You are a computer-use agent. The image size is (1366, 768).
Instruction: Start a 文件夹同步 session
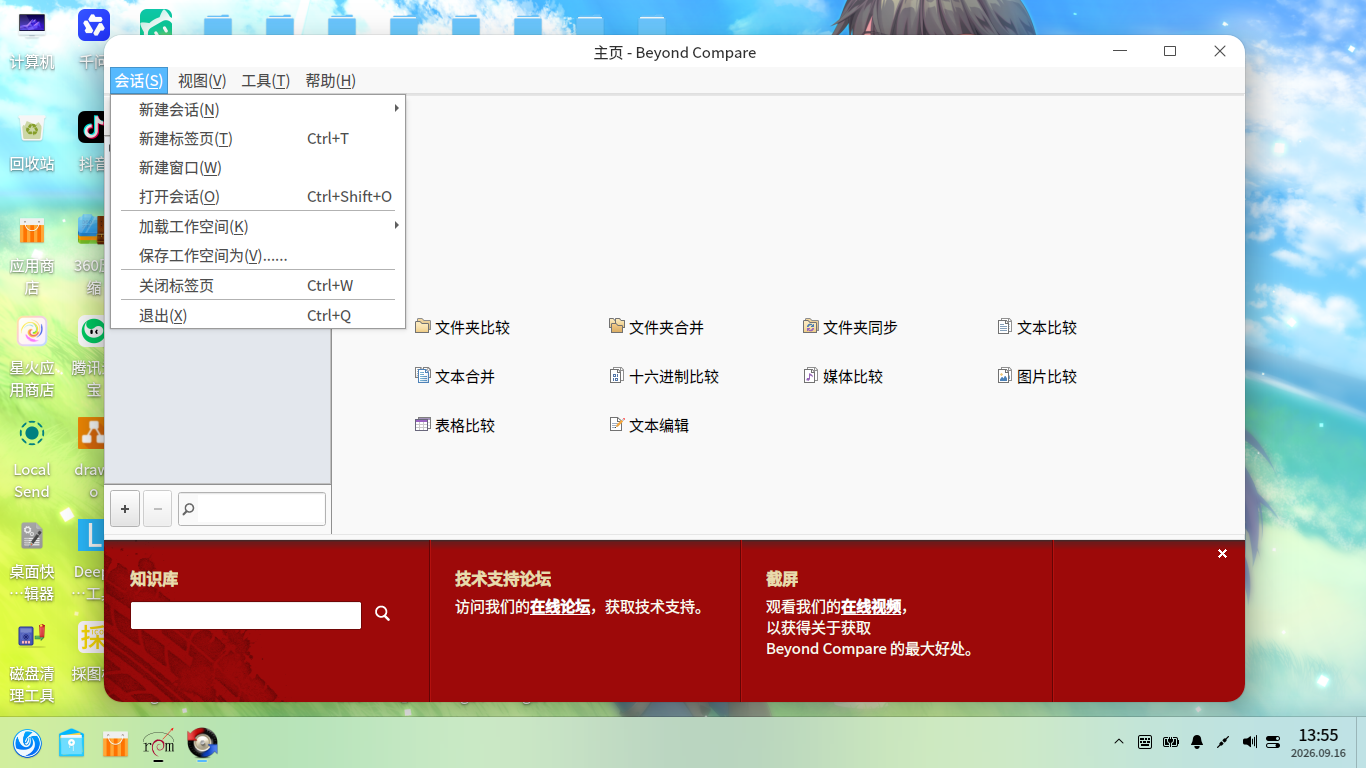(x=850, y=327)
